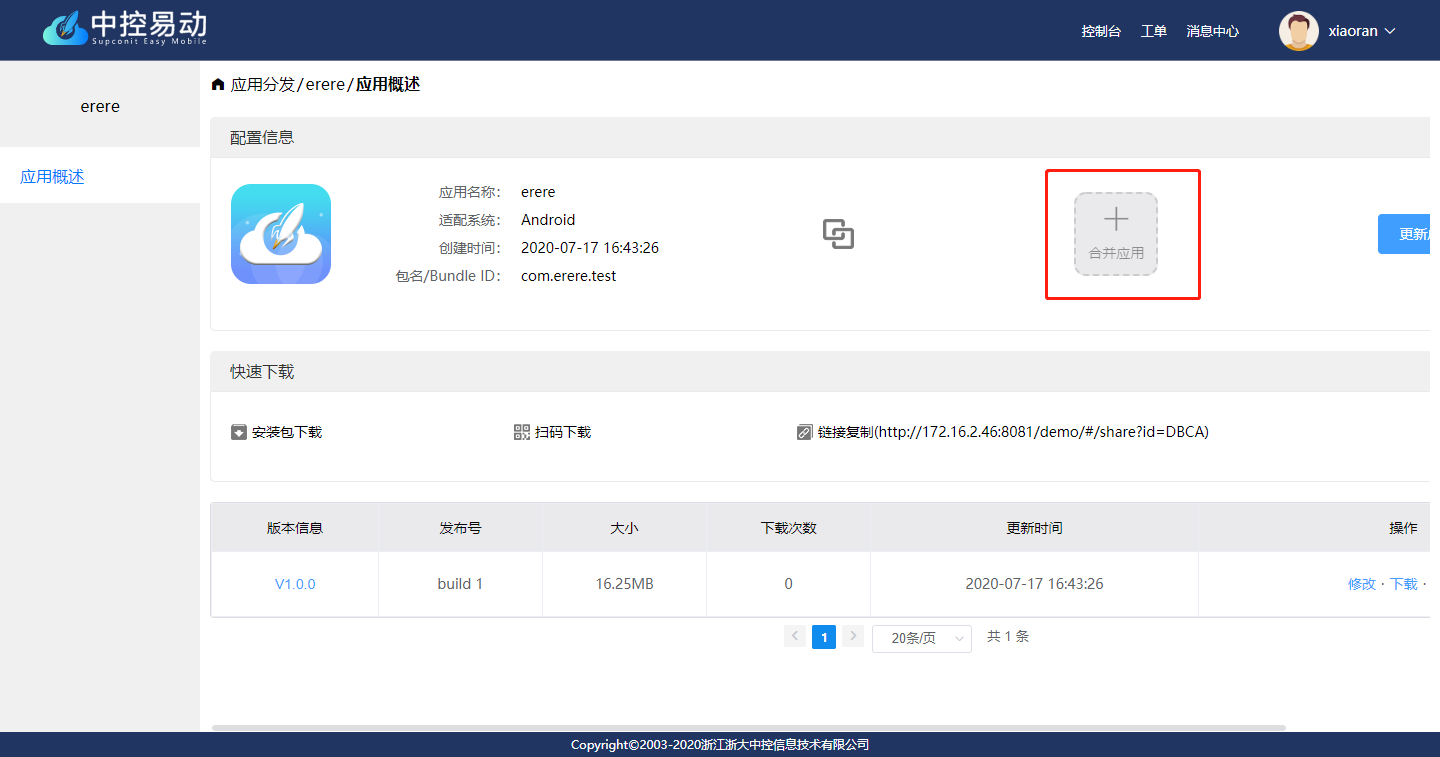The image size is (1440, 757).
Task: Open version V1.0.0 link
Action: click(x=295, y=584)
